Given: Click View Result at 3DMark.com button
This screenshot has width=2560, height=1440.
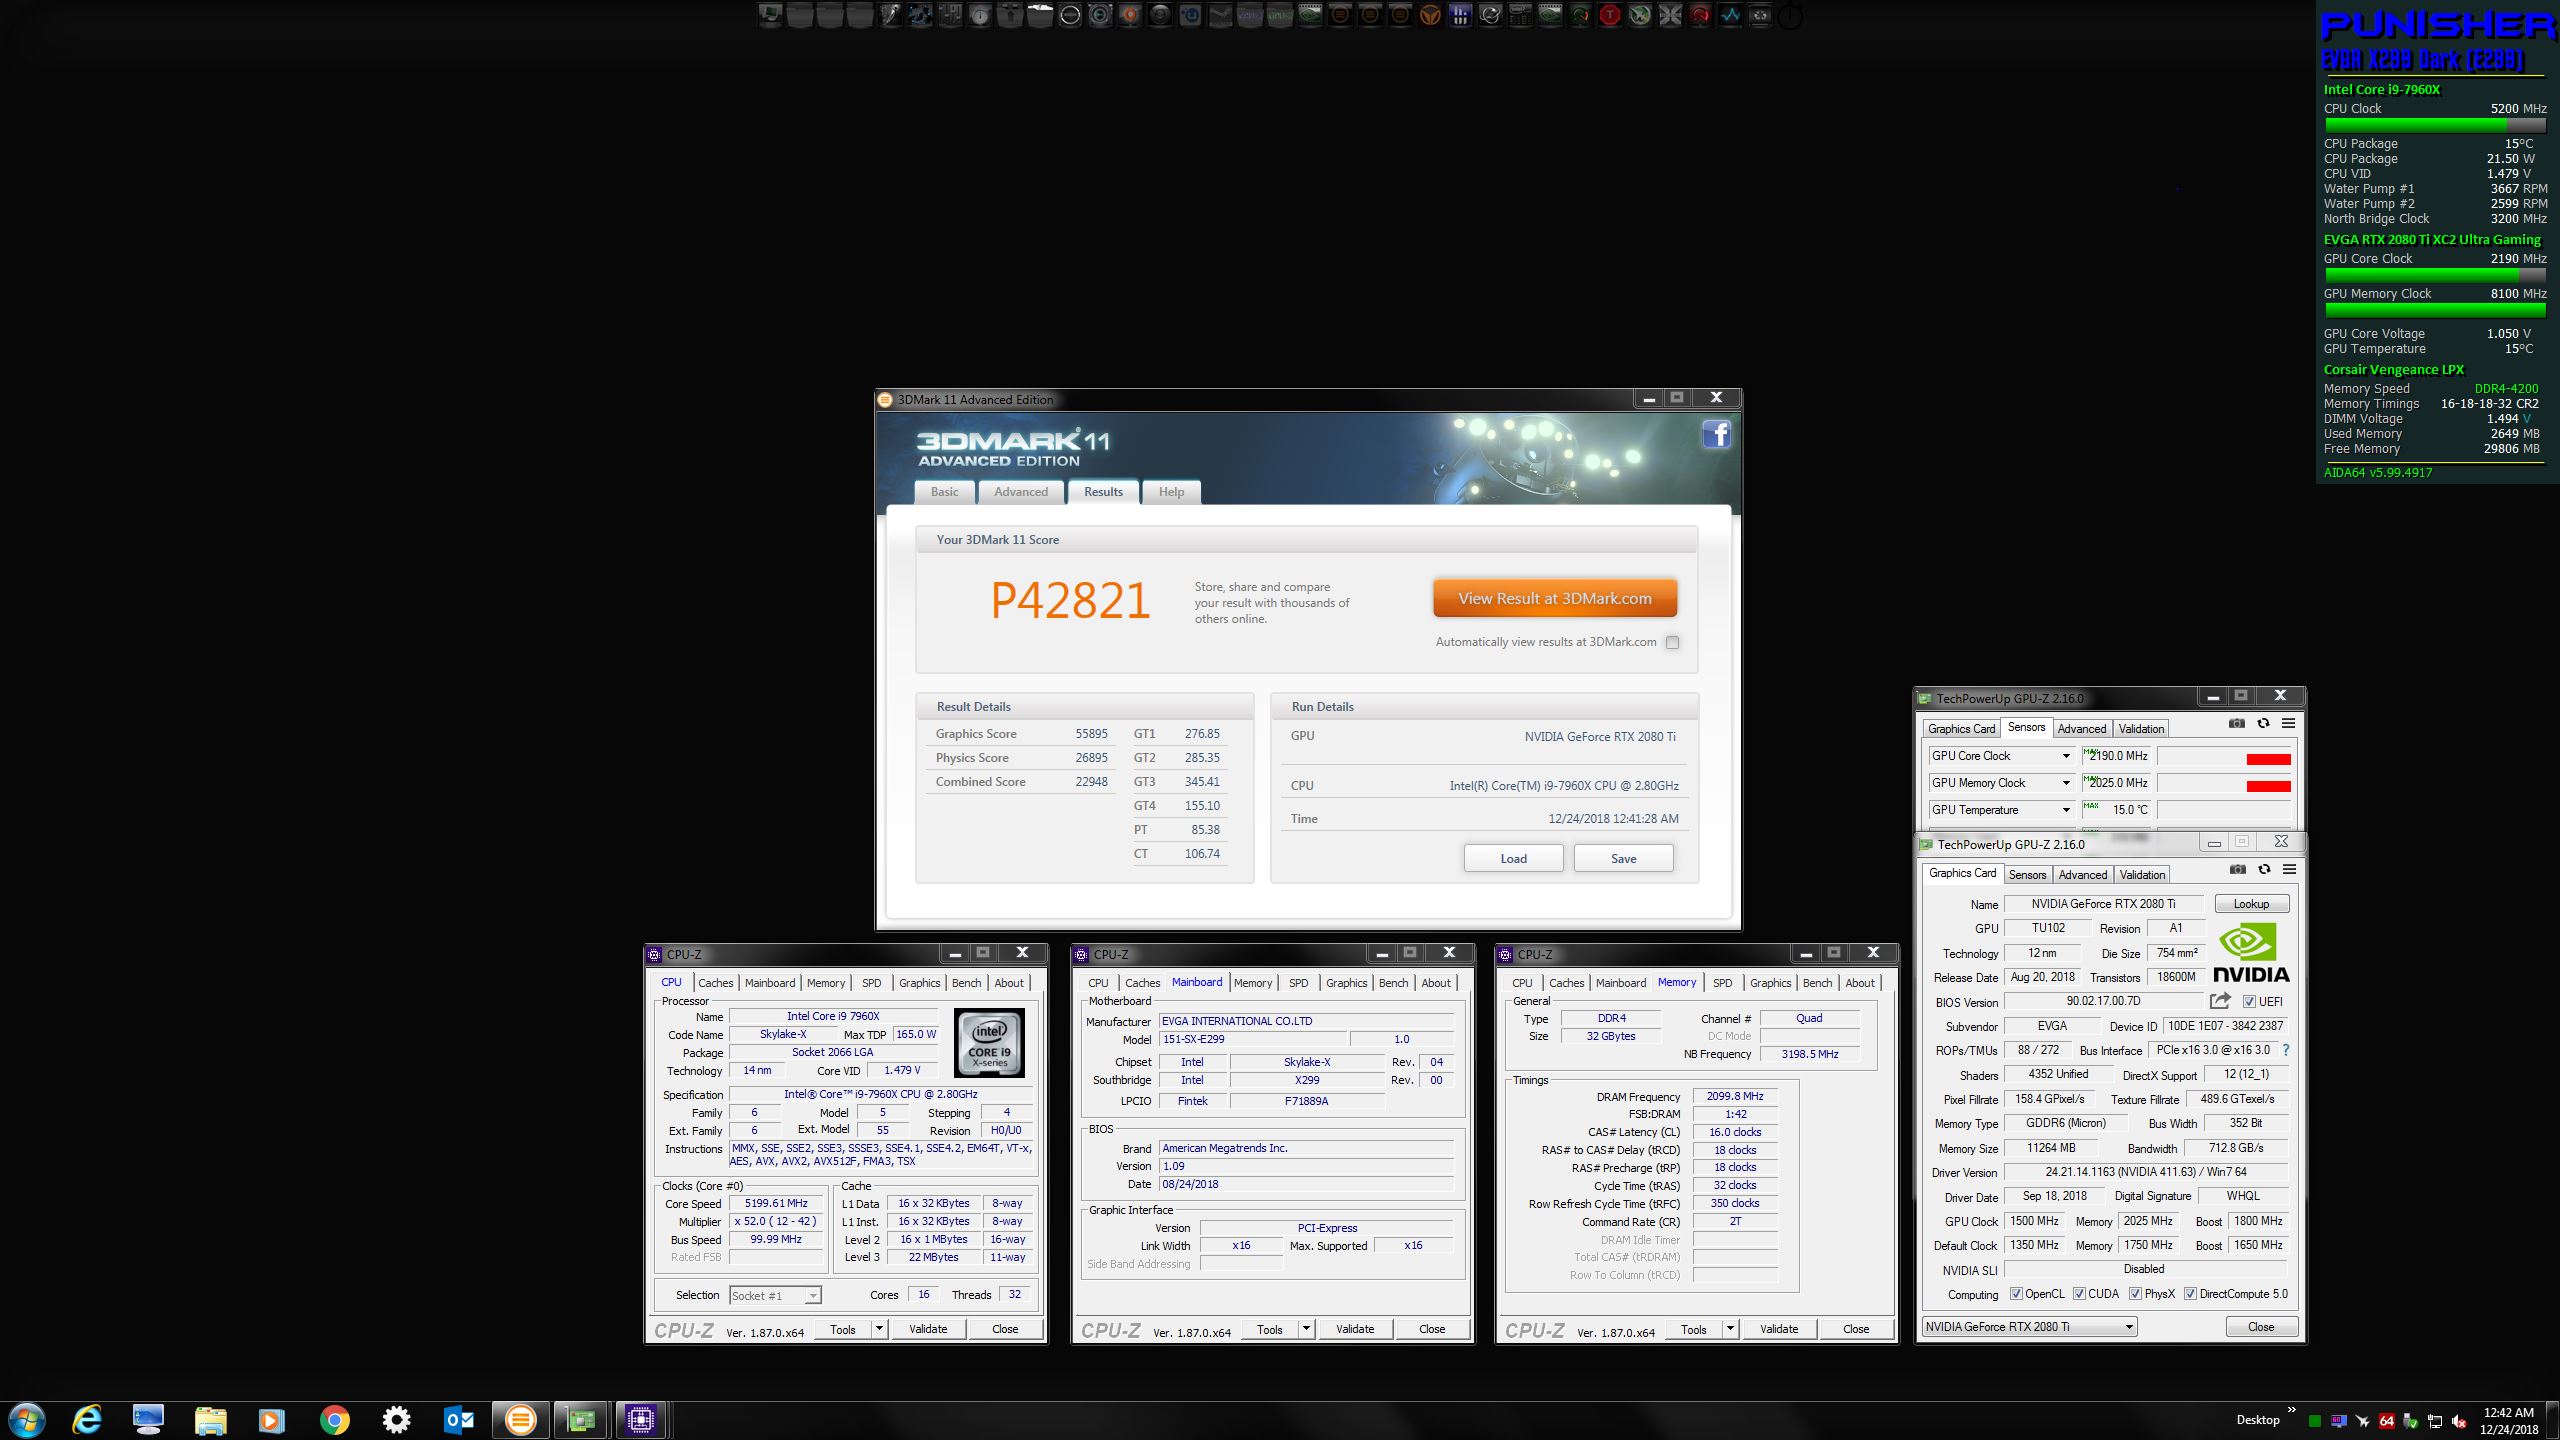Looking at the screenshot, I should [1554, 599].
